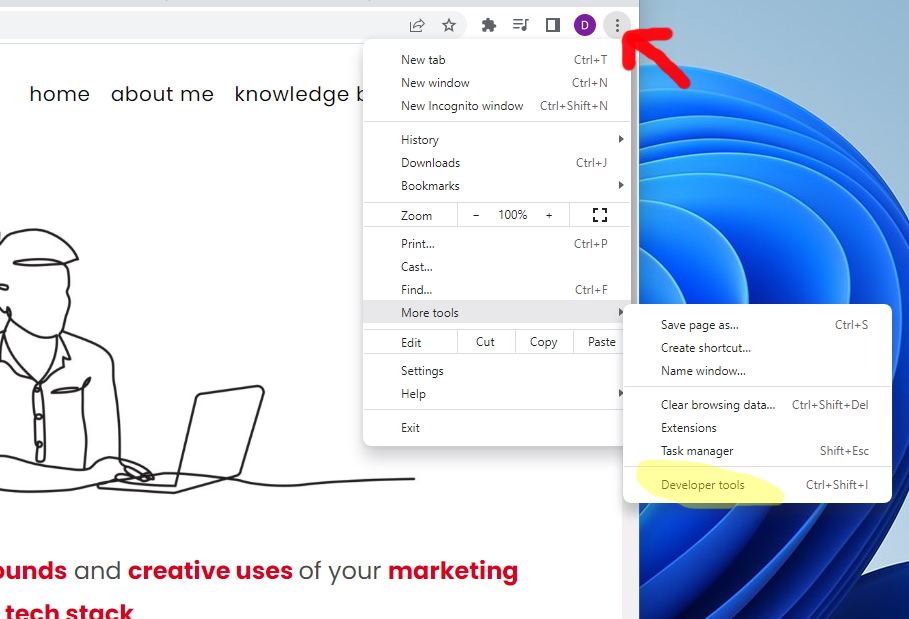The height and width of the screenshot is (619, 909).
Task: Click the share page icon in address bar
Action: [417, 25]
